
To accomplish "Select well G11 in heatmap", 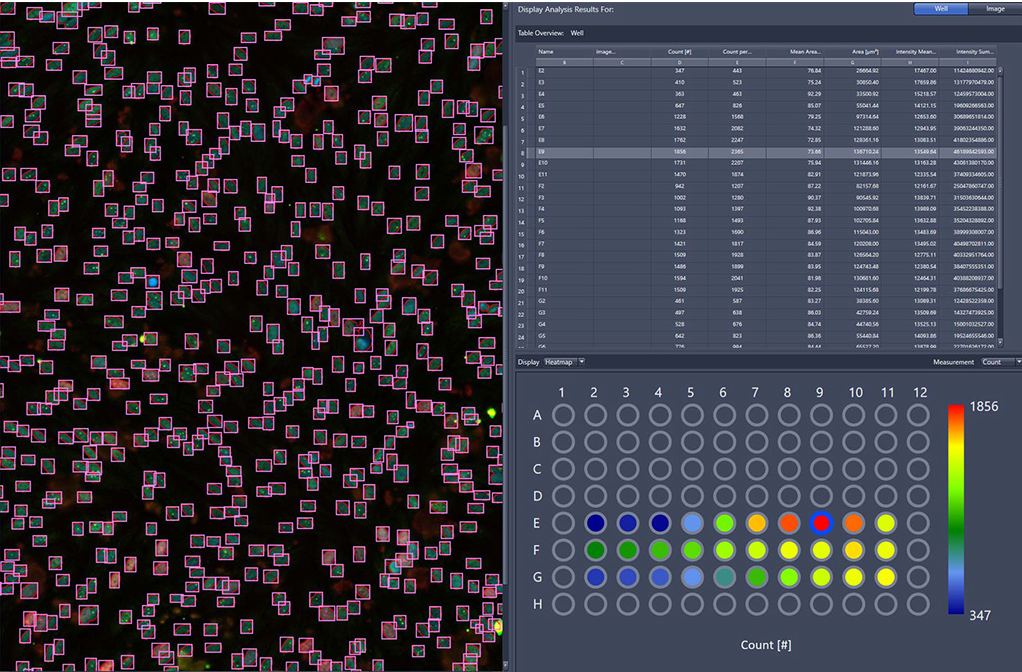I will point(886,577).
